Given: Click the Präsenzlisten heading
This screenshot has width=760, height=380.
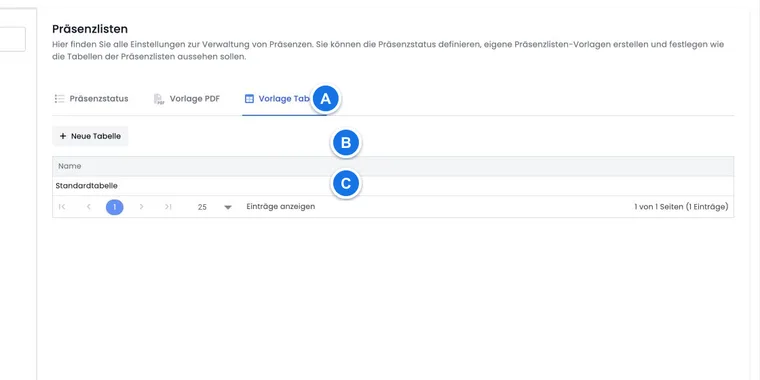Looking at the screenshot, I should pos(90,30).
